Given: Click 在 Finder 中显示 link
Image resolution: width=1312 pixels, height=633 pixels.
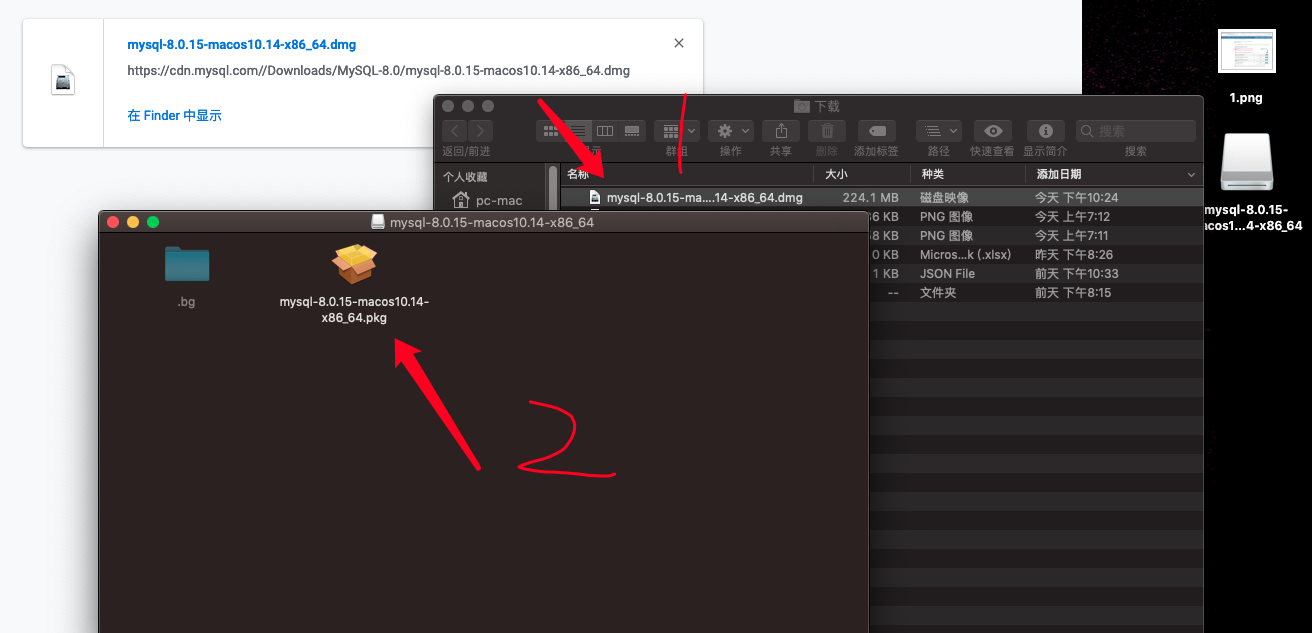Looking at the screenshot, I should (x=174, y=116).
